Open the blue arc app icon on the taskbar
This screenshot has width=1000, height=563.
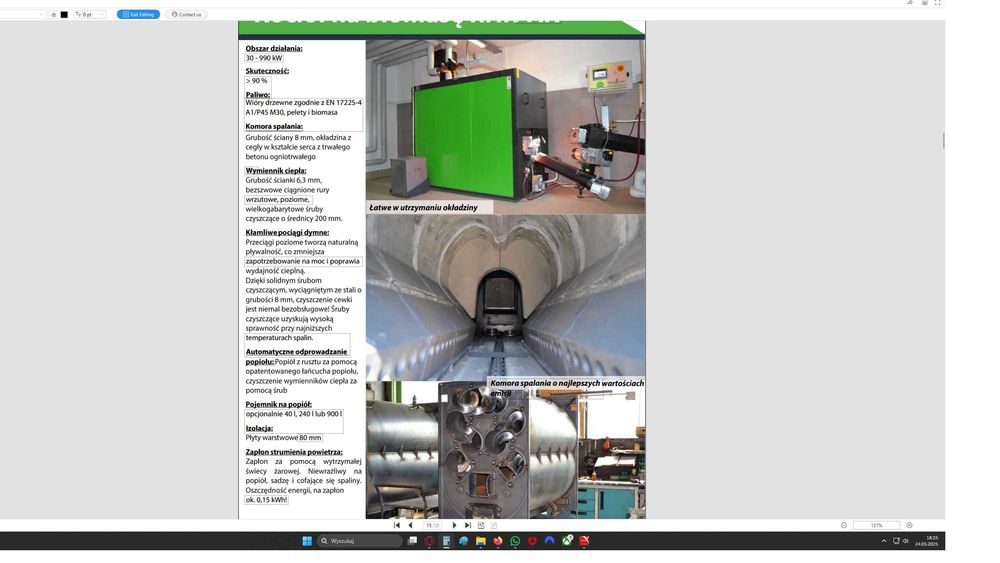(550, 541)
